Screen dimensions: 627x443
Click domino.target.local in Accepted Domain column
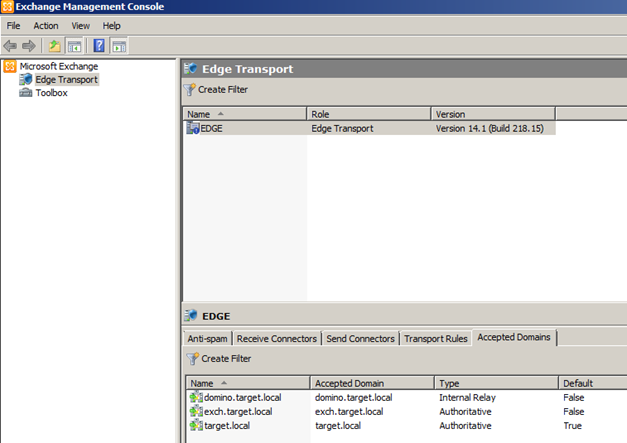[353, 397]
